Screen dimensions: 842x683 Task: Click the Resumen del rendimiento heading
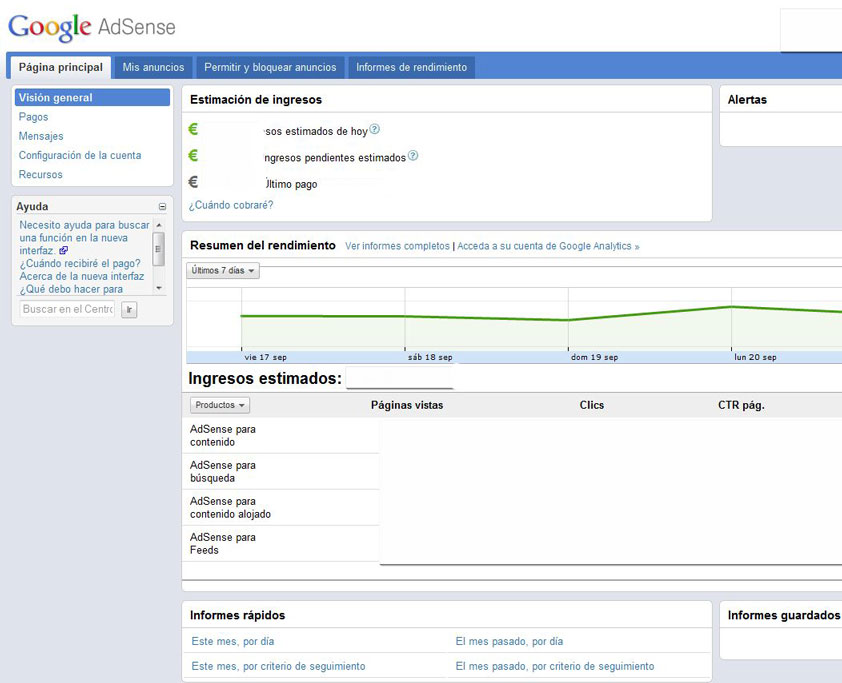click(263, 245)
